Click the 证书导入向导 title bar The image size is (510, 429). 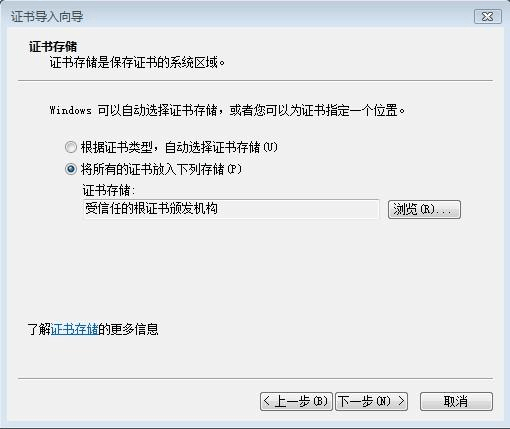point(233,16)
